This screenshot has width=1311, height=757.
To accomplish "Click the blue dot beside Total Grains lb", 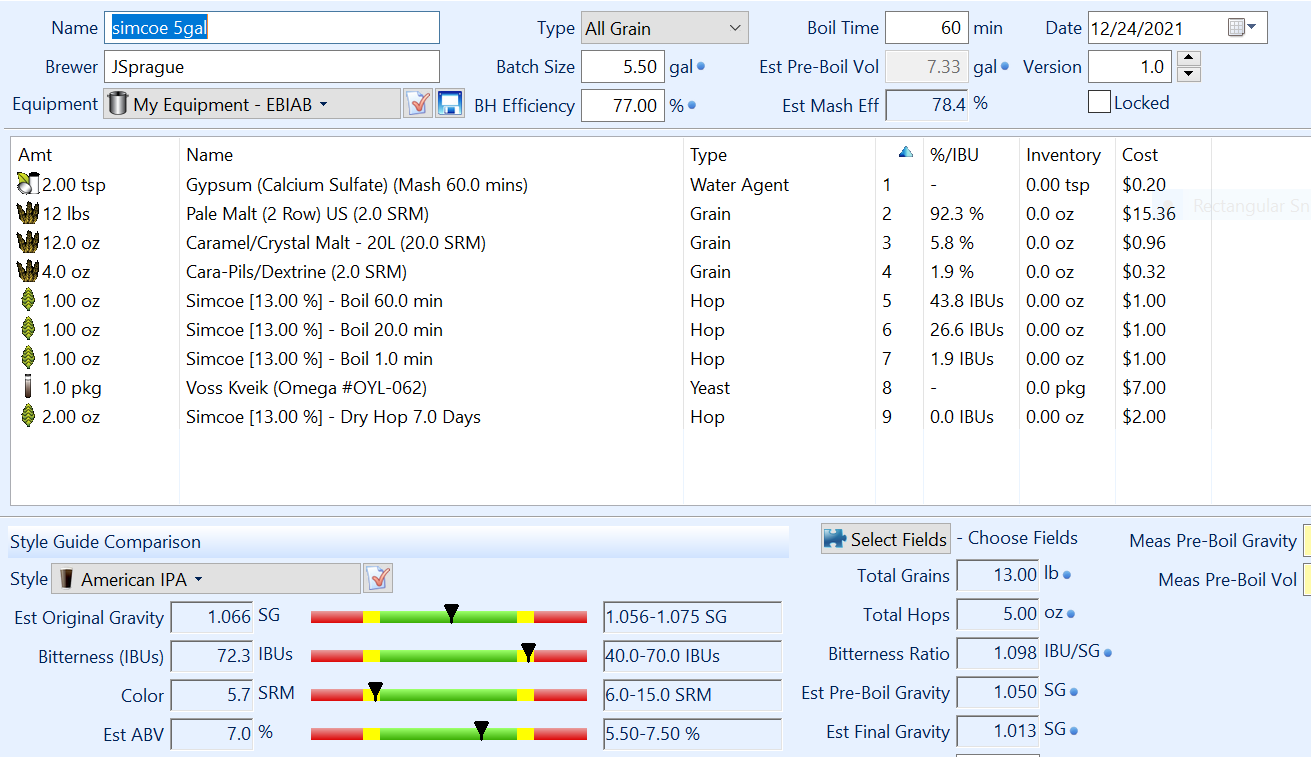I will 1067,575.
